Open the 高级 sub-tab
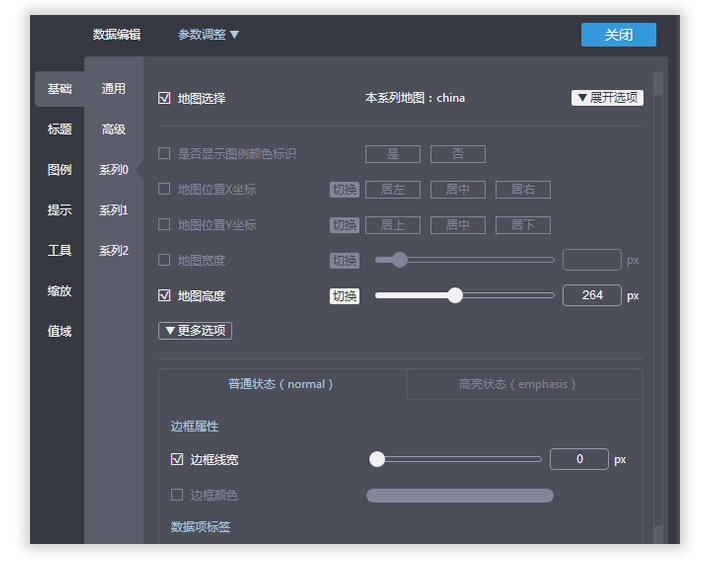This screenshot has width=710, height=562. [114, 129]
